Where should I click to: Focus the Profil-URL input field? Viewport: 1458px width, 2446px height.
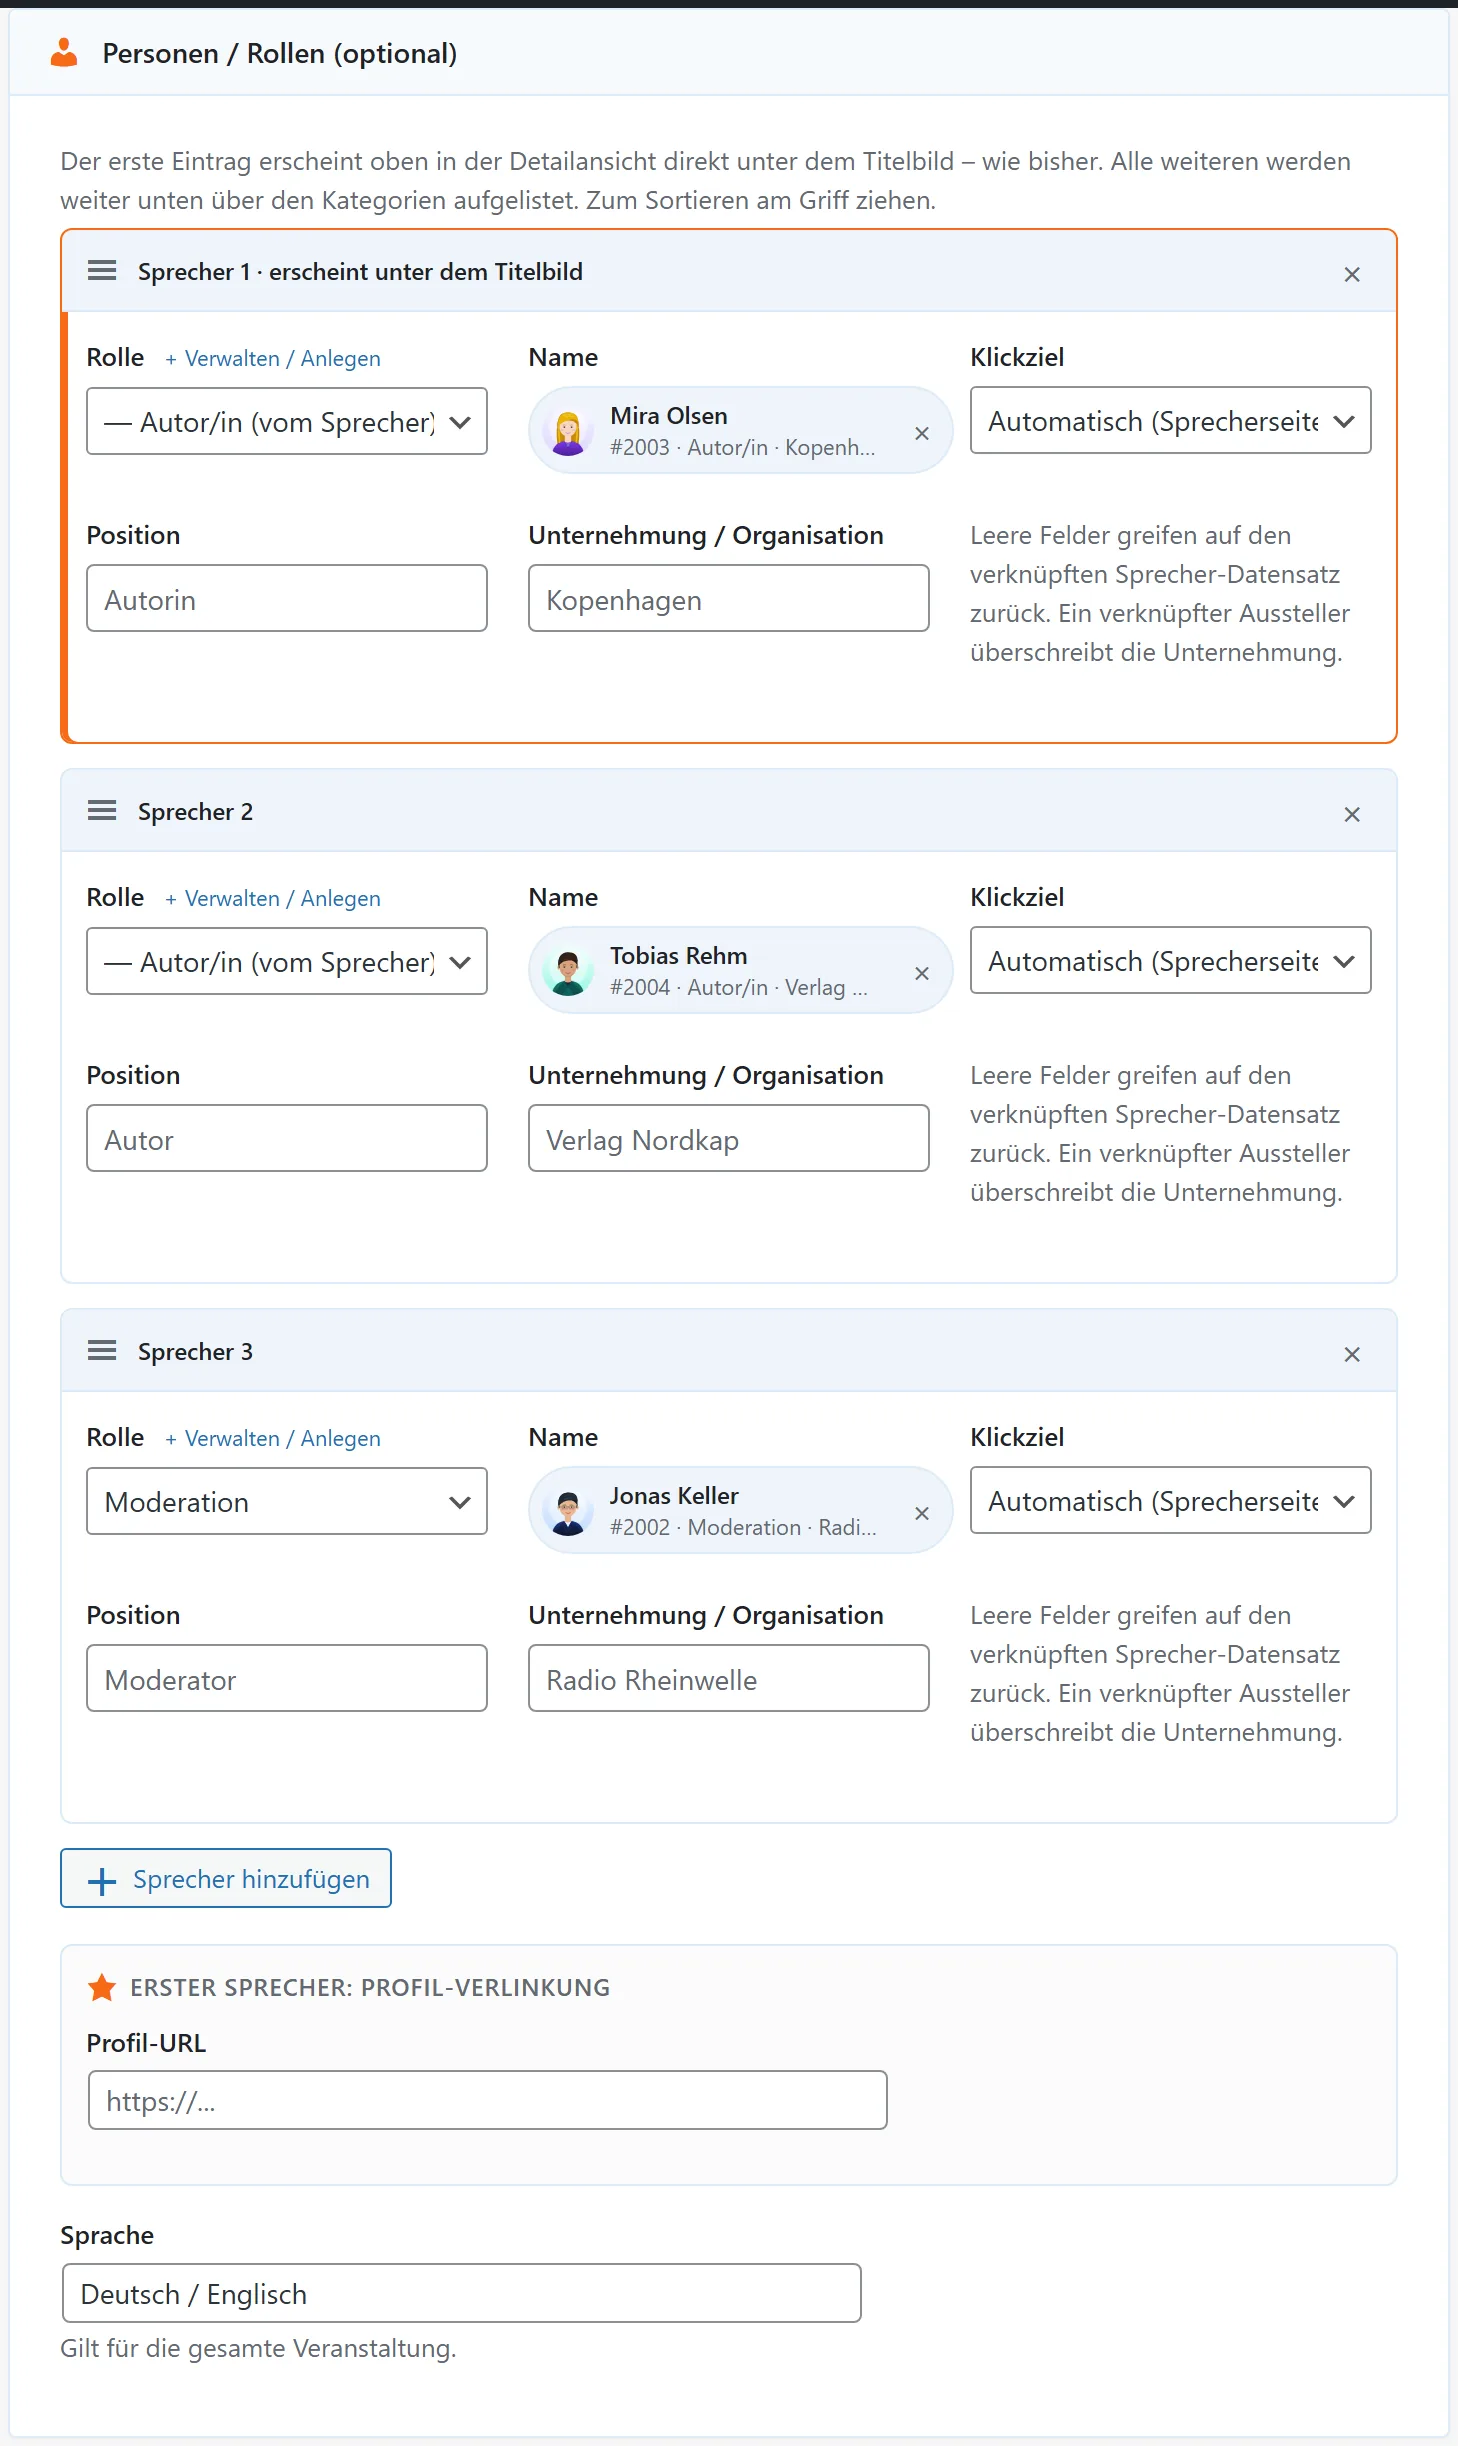488,2100
